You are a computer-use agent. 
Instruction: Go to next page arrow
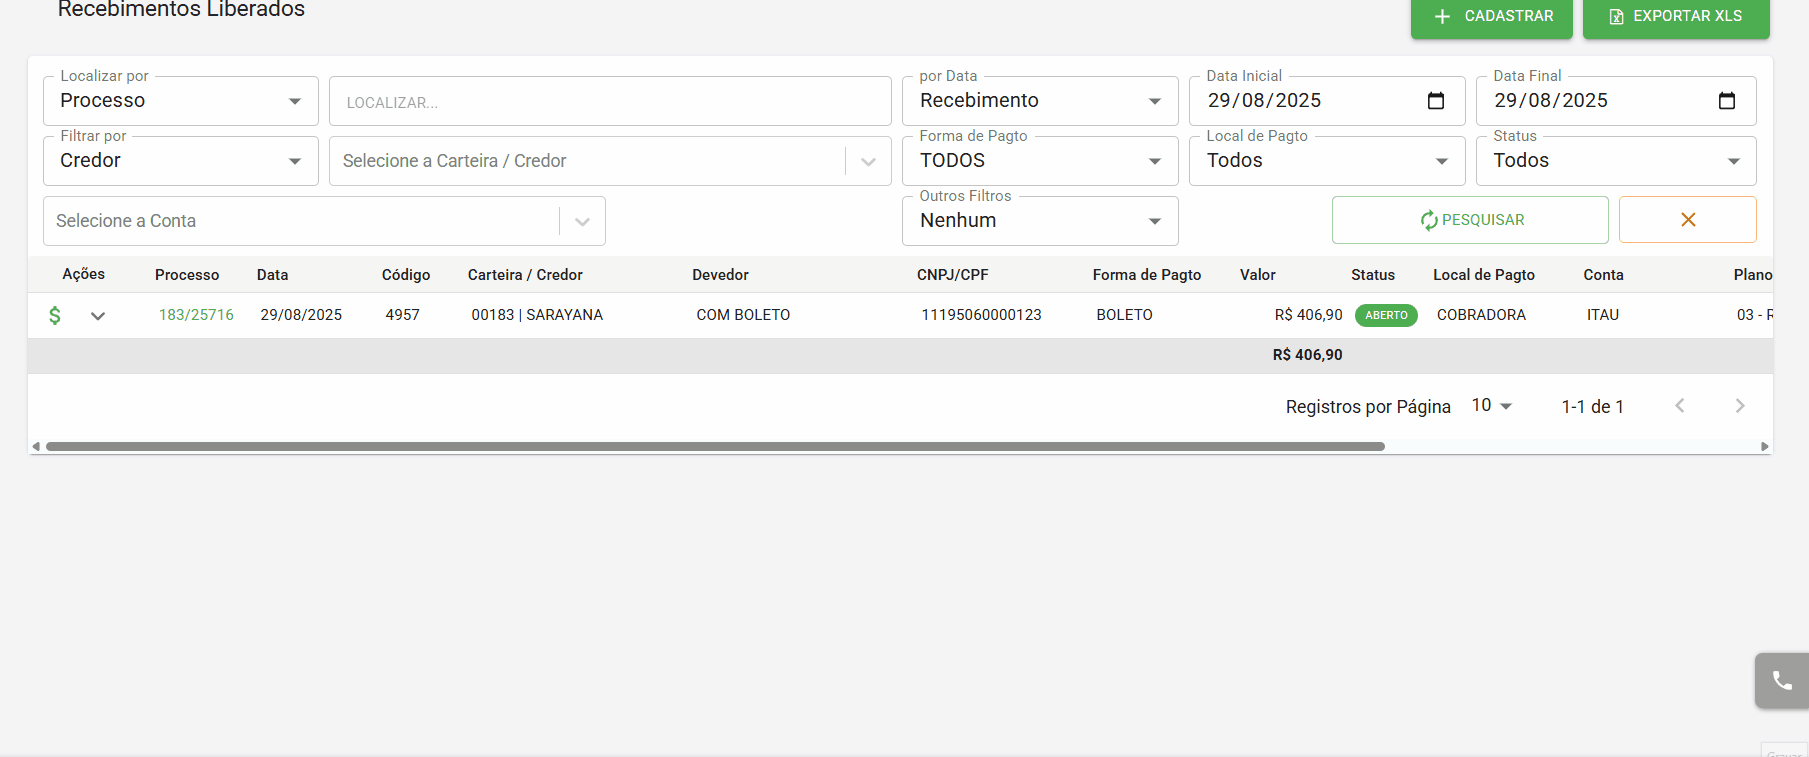(x=1740, y=406)
